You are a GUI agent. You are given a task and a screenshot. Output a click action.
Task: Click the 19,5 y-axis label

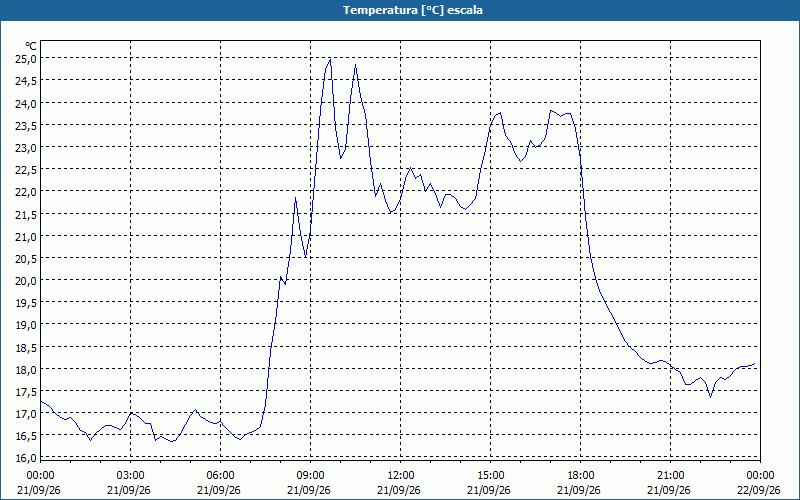point(25,303)
